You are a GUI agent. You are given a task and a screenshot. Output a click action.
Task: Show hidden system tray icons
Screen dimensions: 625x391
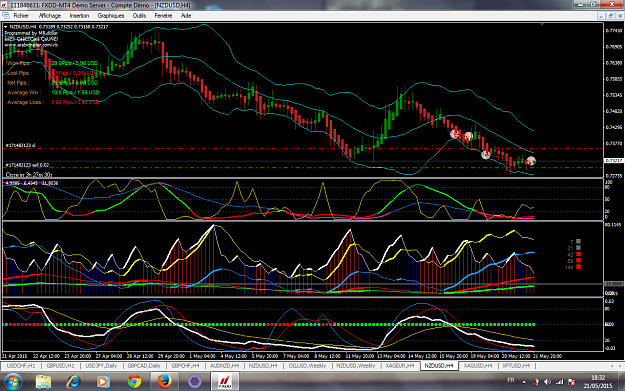pos(524,382)
